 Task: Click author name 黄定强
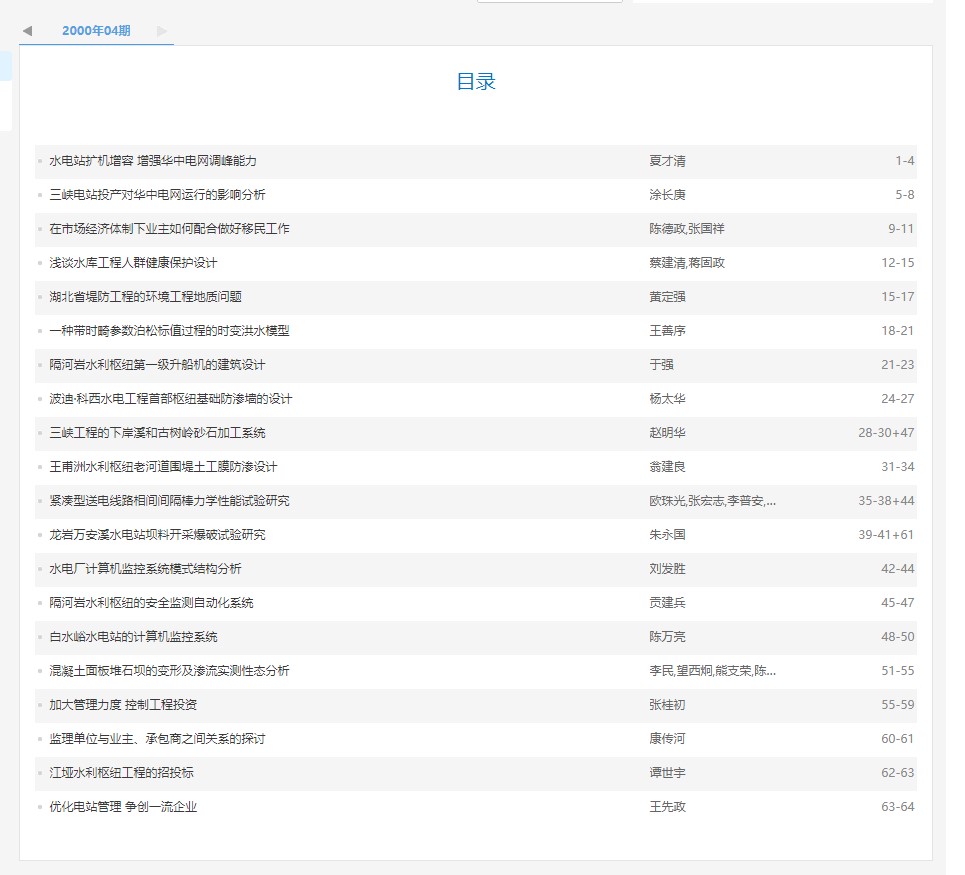667,297
